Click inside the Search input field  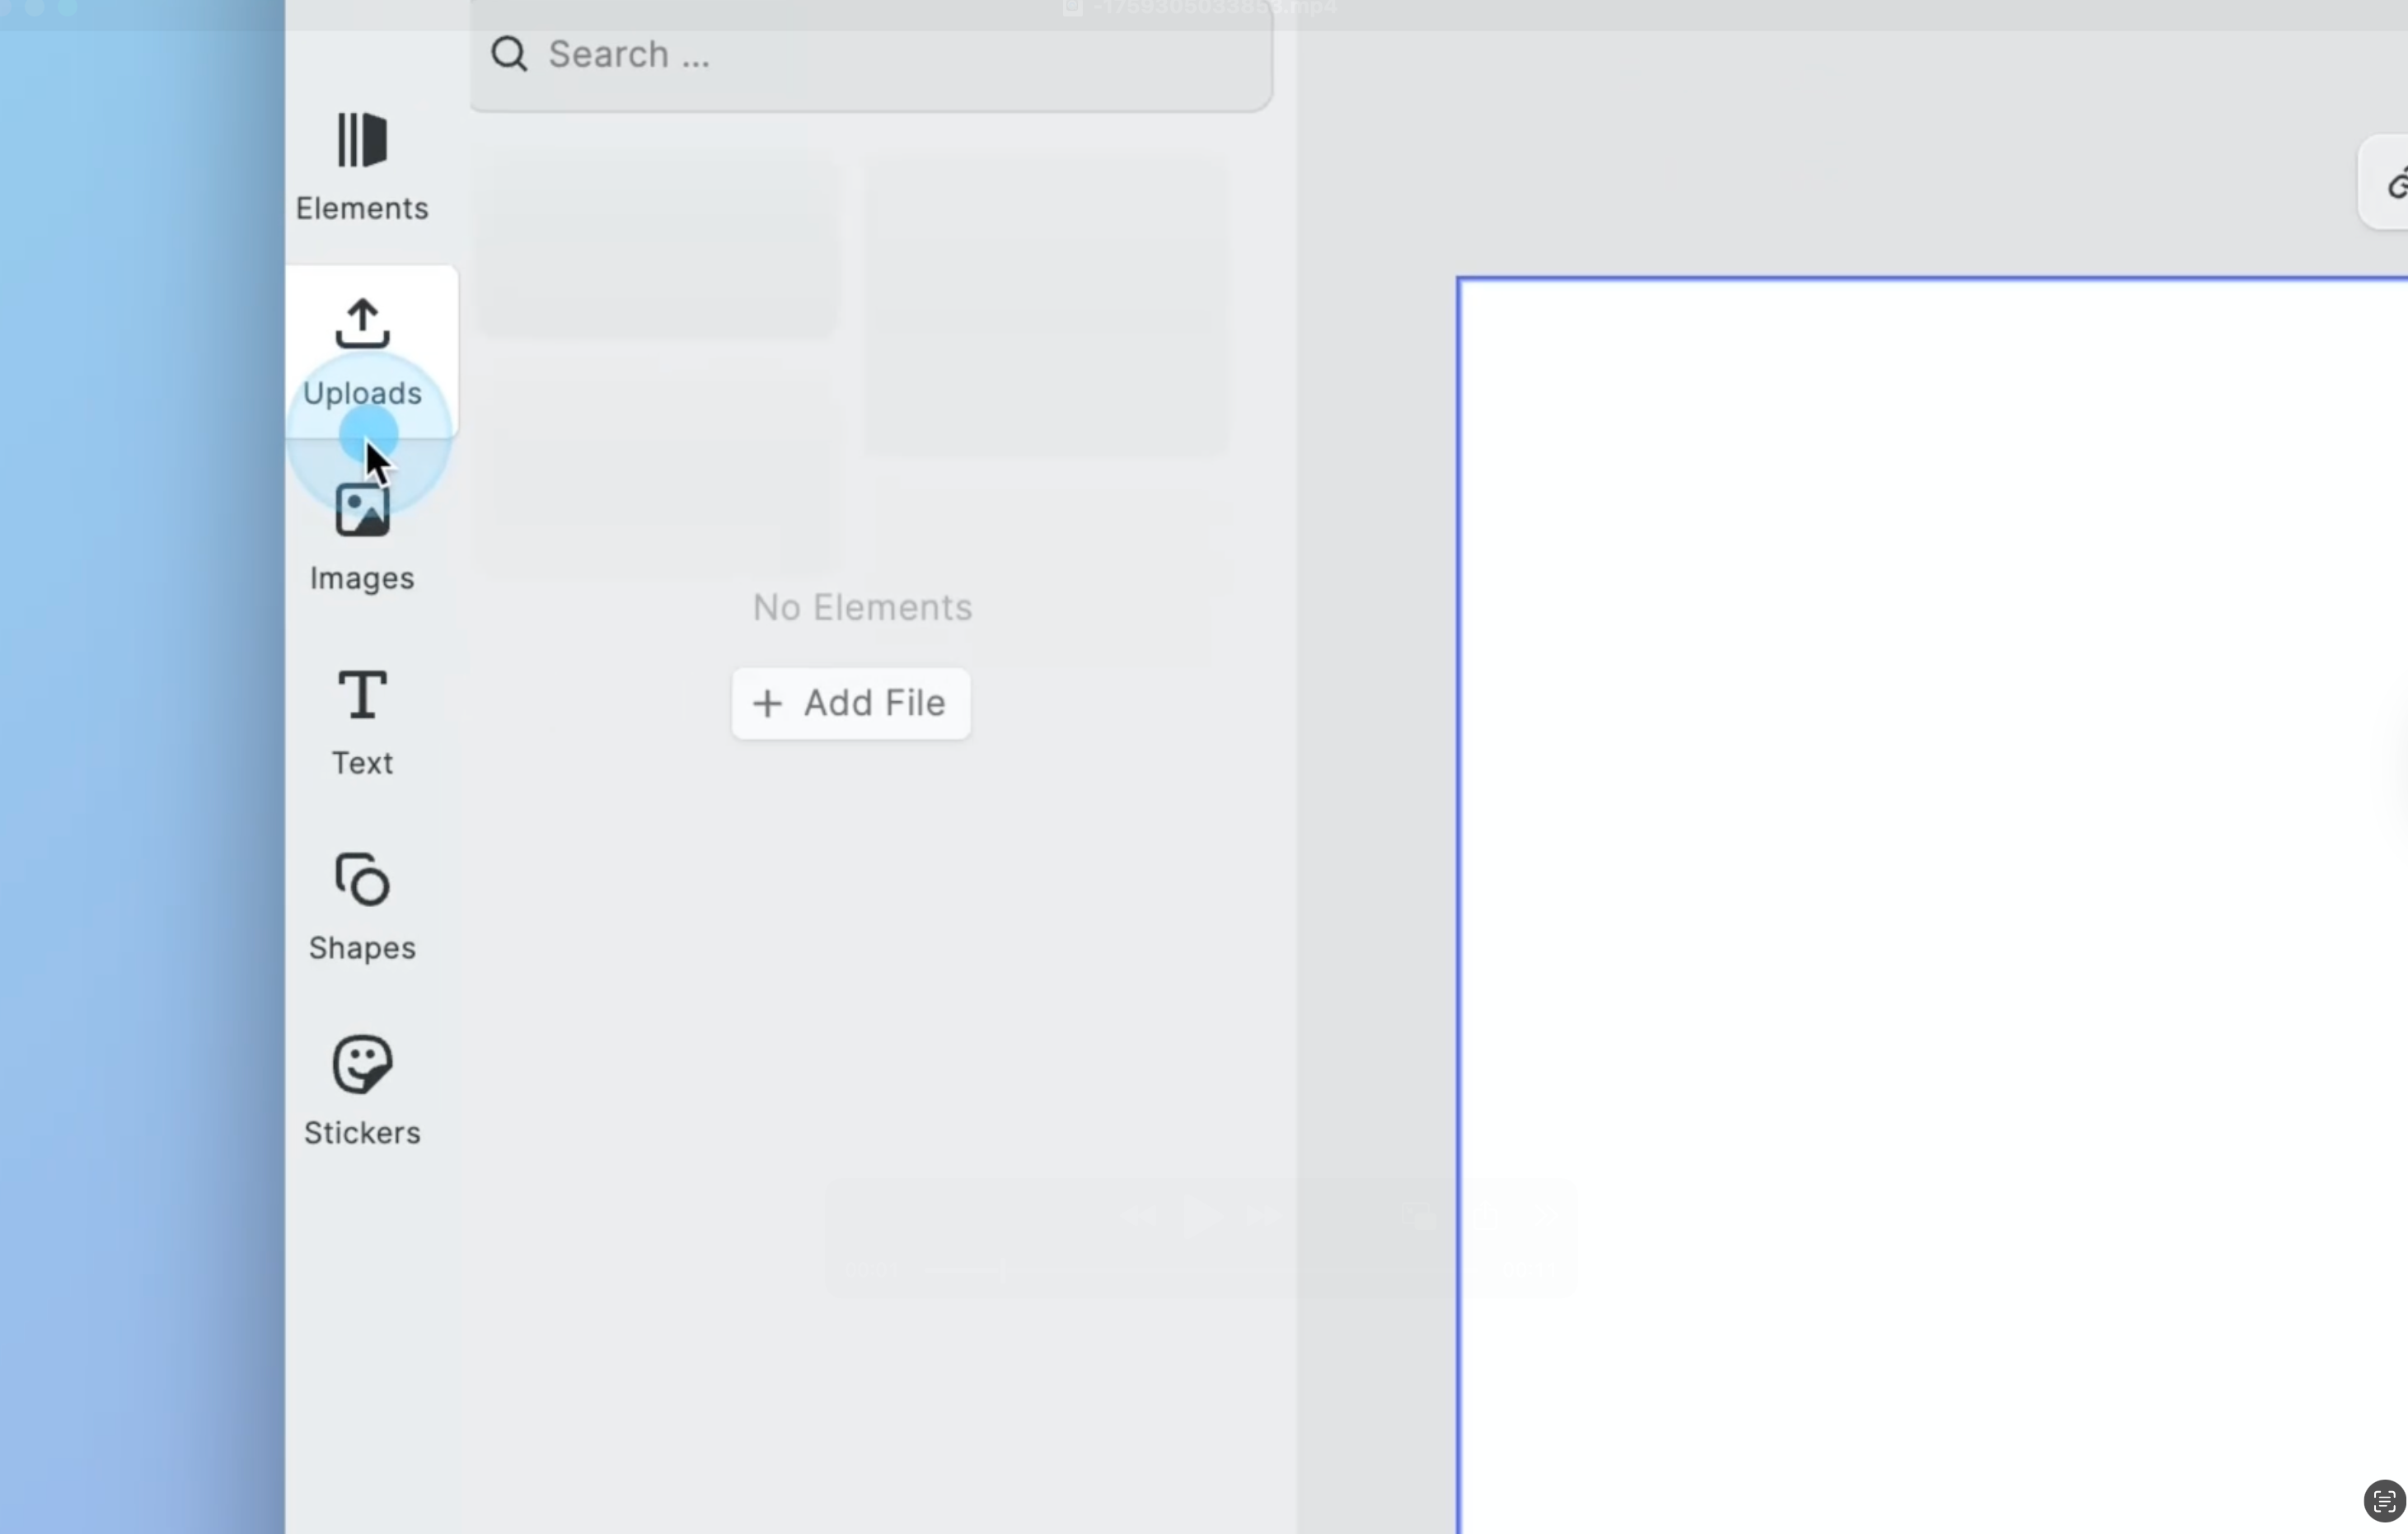[850, 54]
